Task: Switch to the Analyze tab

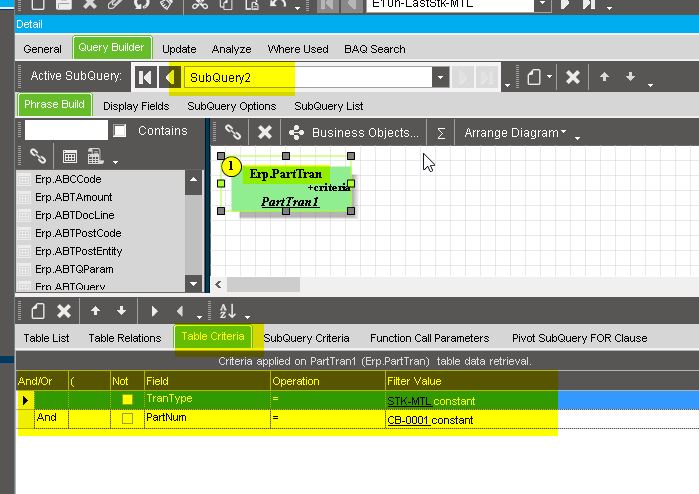Action: pyautogui.click(x=231, y=49)
